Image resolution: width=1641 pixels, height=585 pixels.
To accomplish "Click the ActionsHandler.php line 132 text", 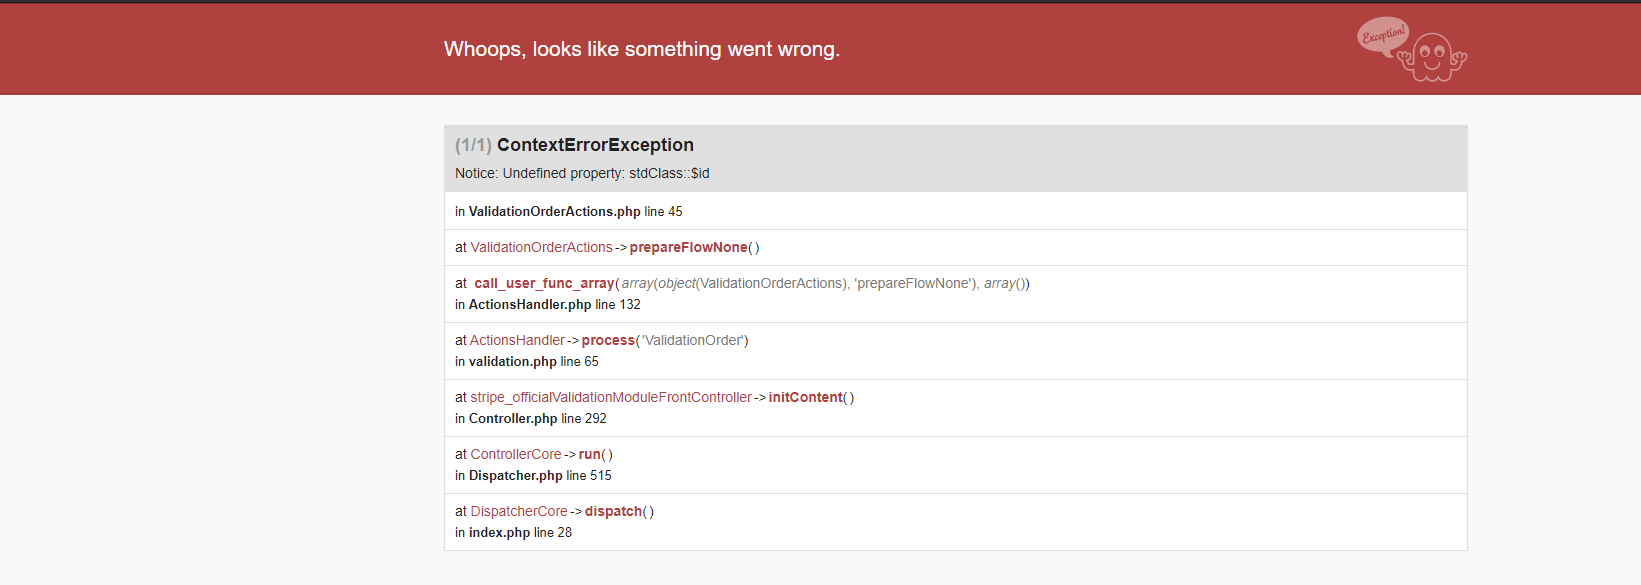I will pos(548,304).
